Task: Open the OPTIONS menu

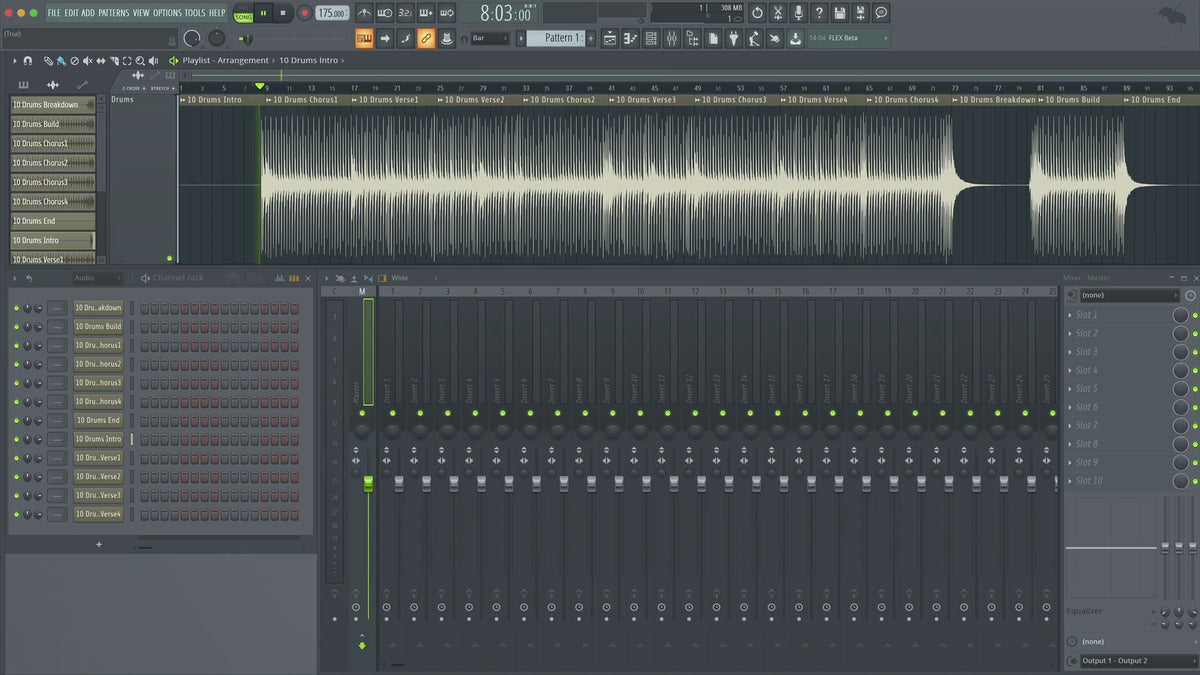Action: pyautogui.click(x=167, y=13)
